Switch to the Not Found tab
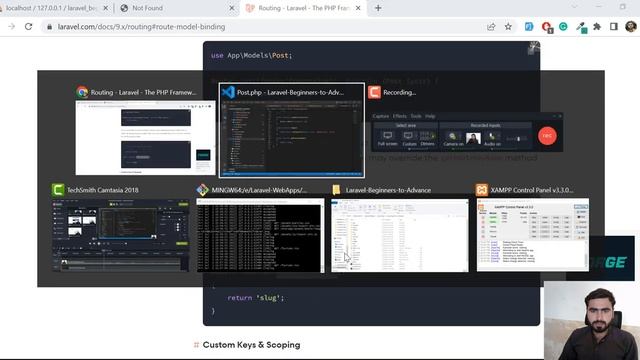The height and width of the screenshot is (360, 640). 147,8
